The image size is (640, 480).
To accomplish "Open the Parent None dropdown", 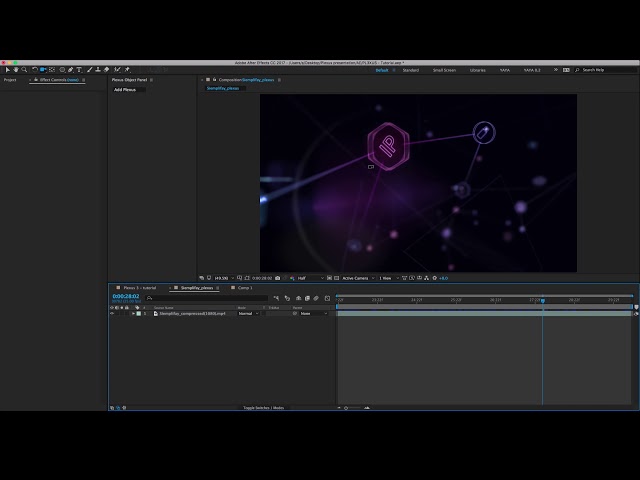I will pos(314,313).
